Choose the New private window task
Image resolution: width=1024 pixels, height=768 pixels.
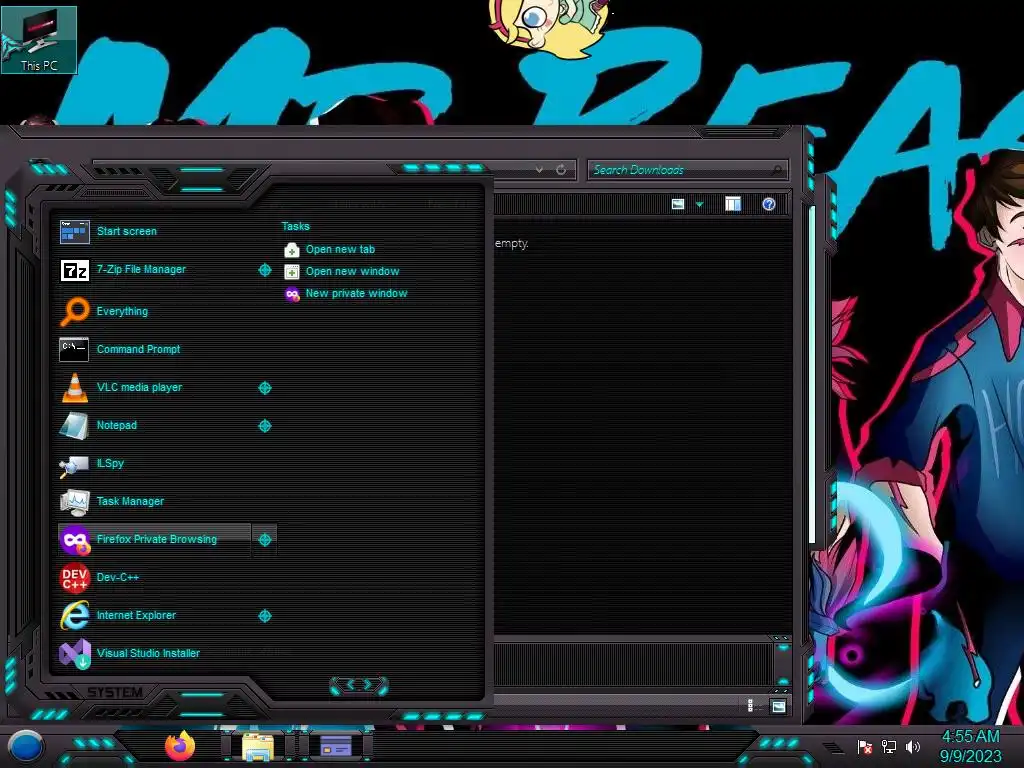(x=346, y=294)
